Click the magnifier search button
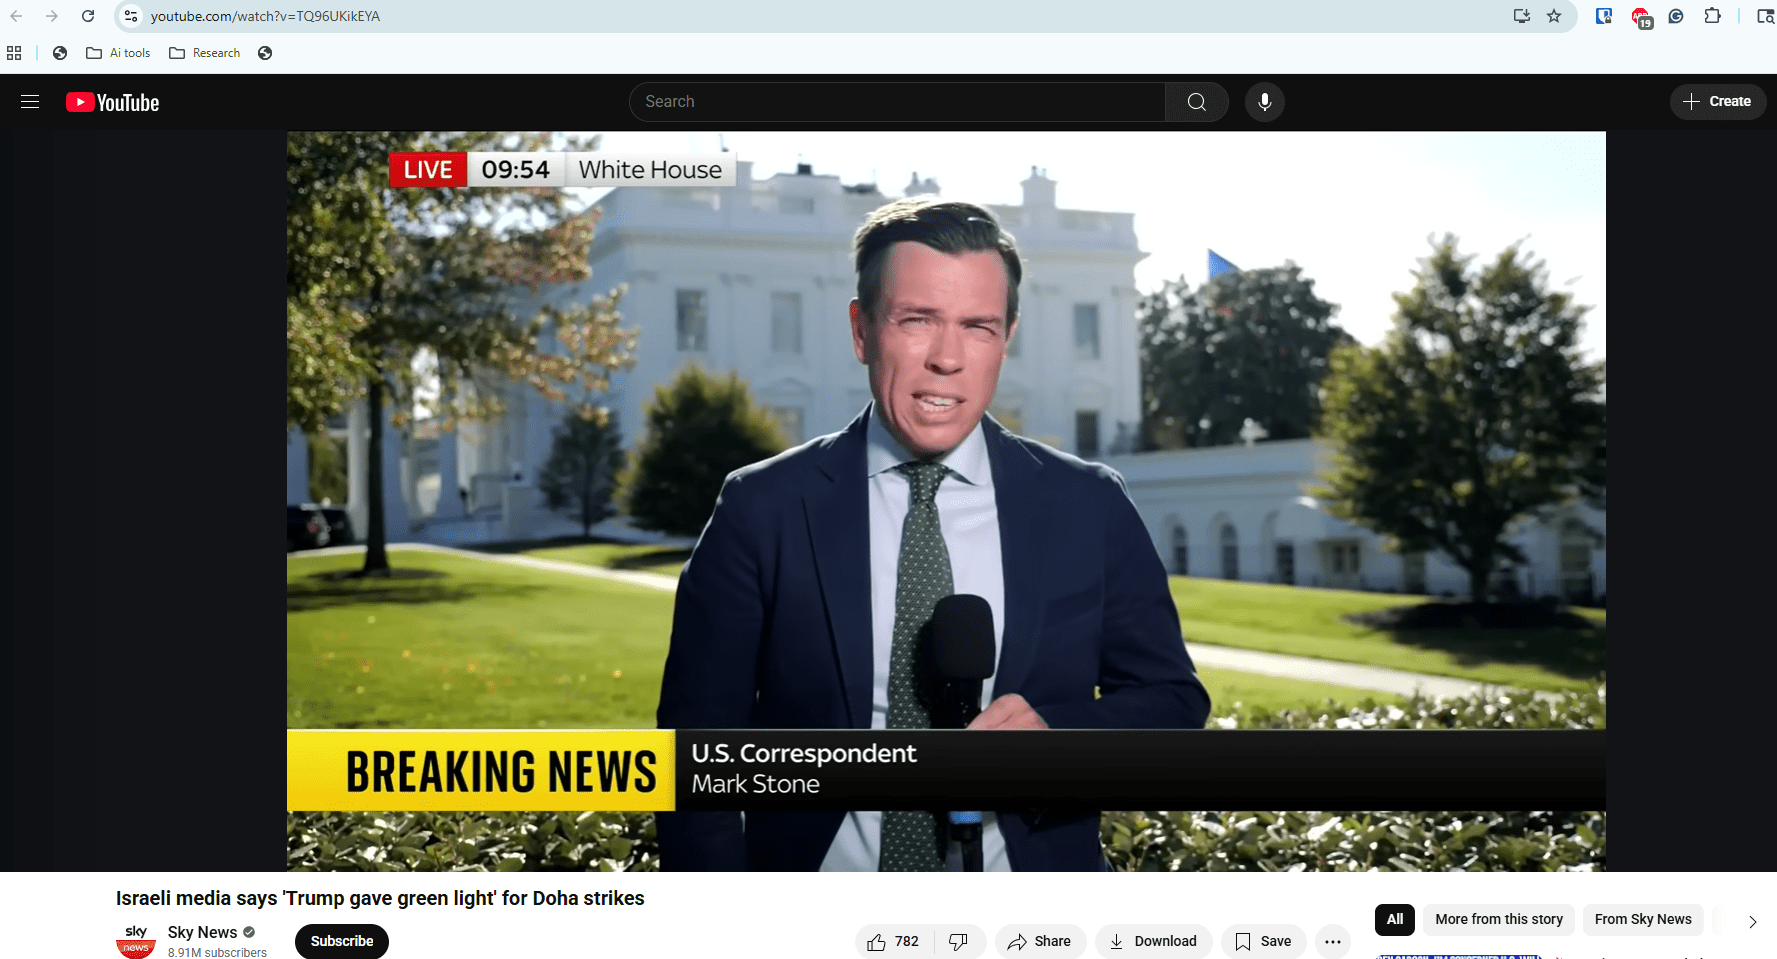Screen dimensions: 1777x959 click(1196, 102)
